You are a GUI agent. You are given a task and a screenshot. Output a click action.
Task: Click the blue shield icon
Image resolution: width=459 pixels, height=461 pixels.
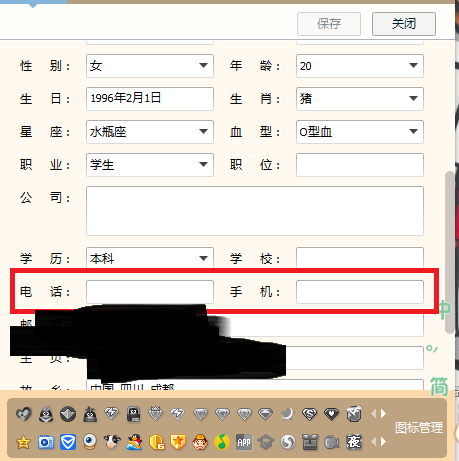tap(68, 442)
